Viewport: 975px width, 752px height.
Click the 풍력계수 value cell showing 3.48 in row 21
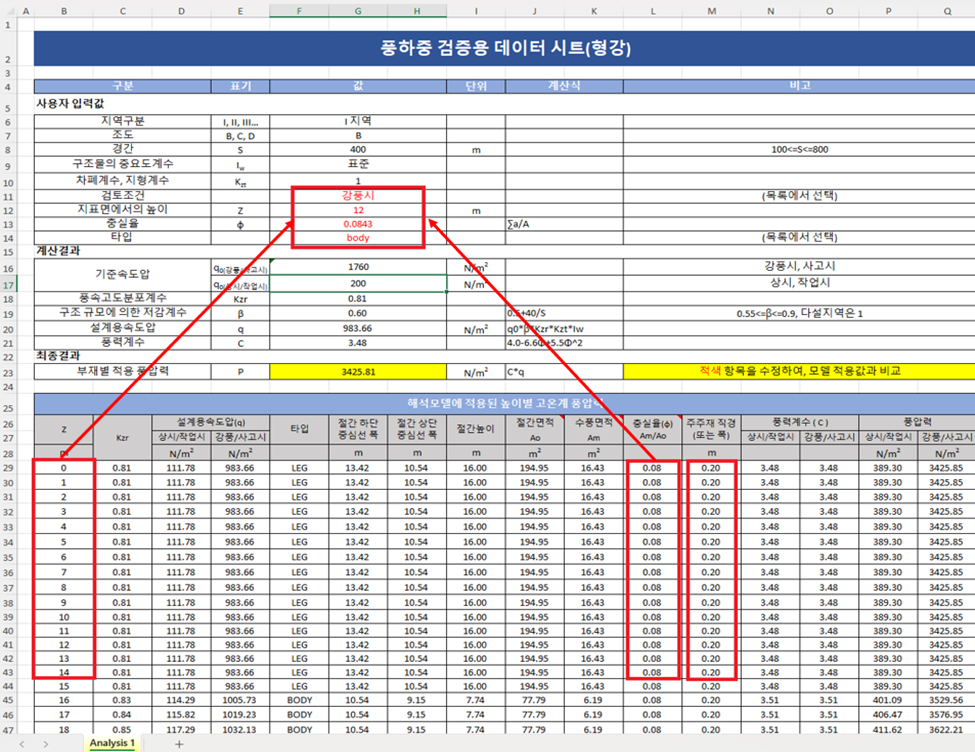(x=358, y=343)
